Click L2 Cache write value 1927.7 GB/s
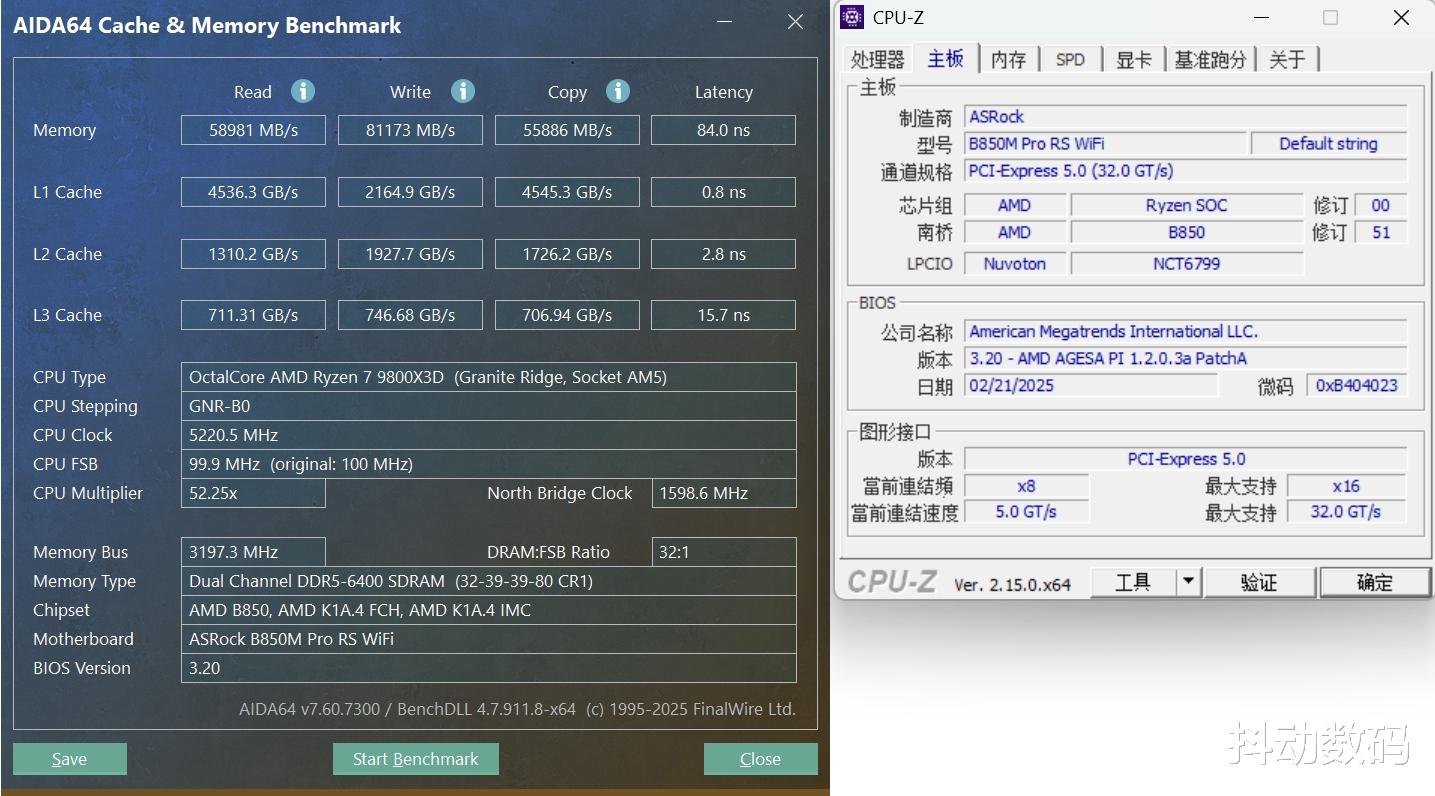 point(410,254)
